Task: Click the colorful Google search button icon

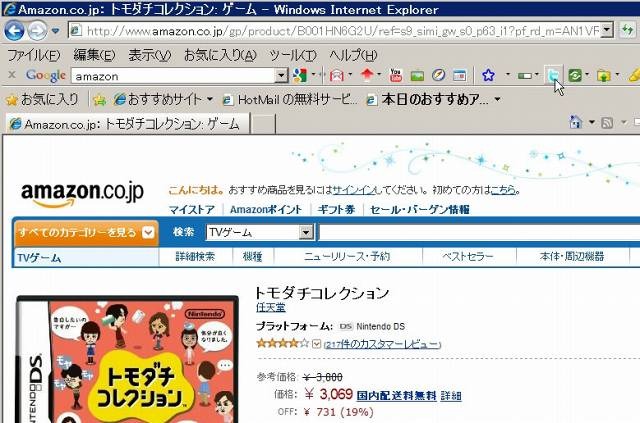Action: click(300, 76)
